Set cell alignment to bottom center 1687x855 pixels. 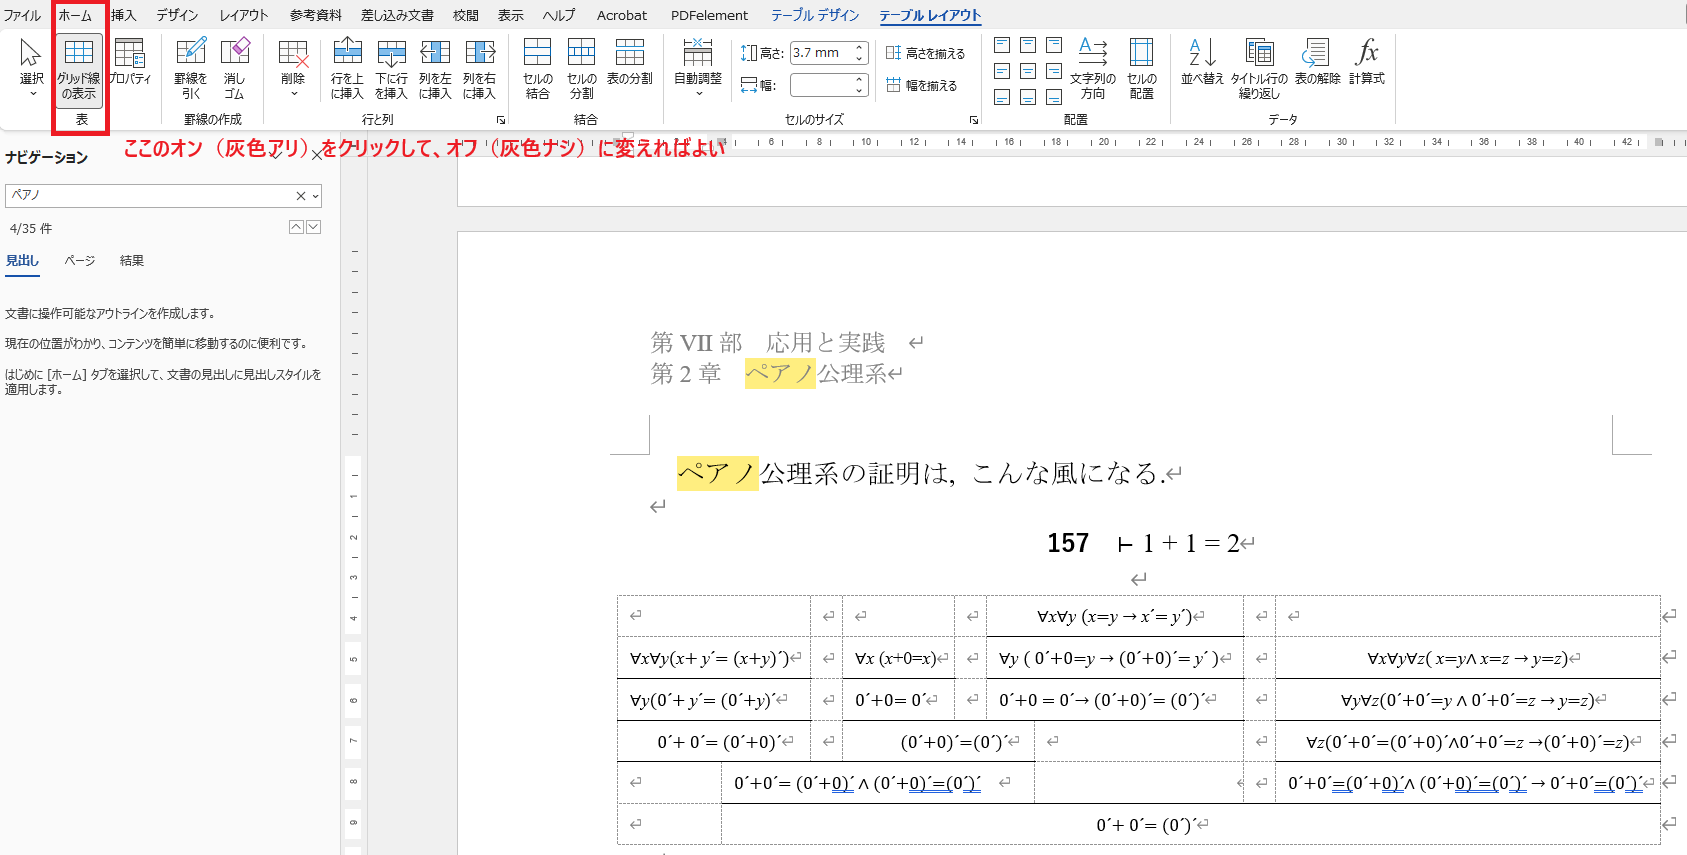(x=1028, y=97)
